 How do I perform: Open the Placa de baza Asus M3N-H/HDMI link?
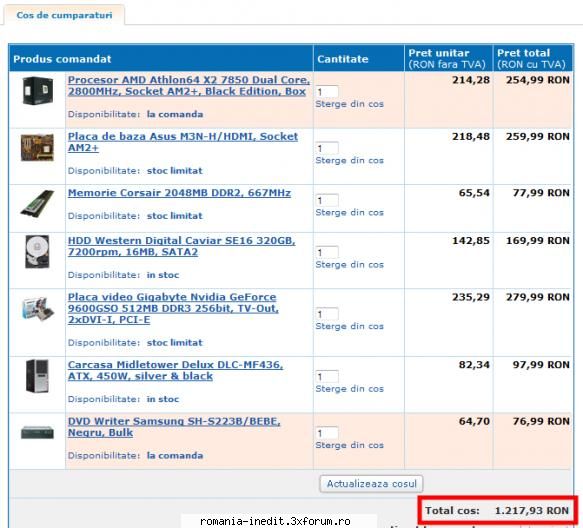point(183,142)
